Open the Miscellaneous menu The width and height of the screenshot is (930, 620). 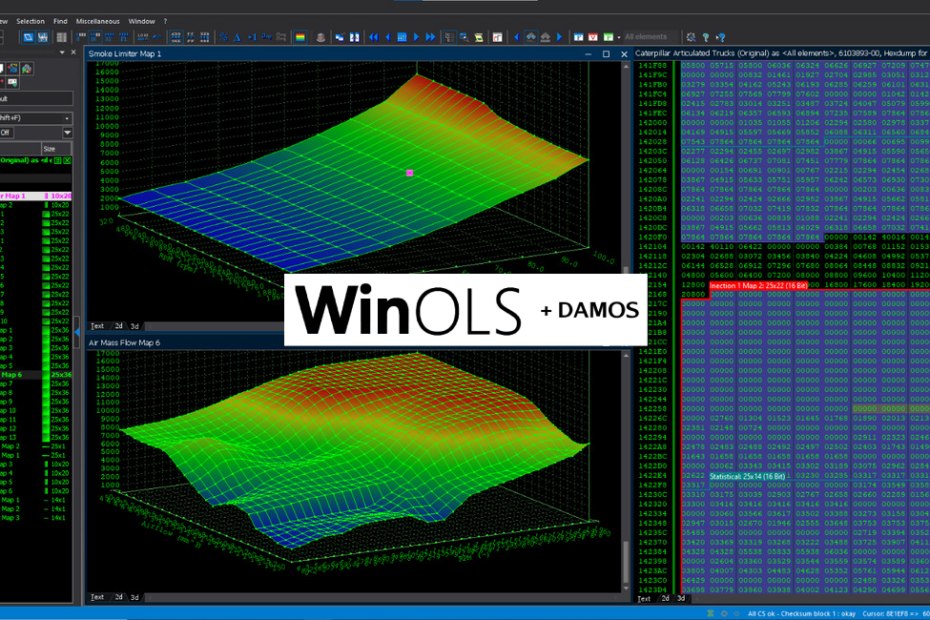tap(98, 21)
